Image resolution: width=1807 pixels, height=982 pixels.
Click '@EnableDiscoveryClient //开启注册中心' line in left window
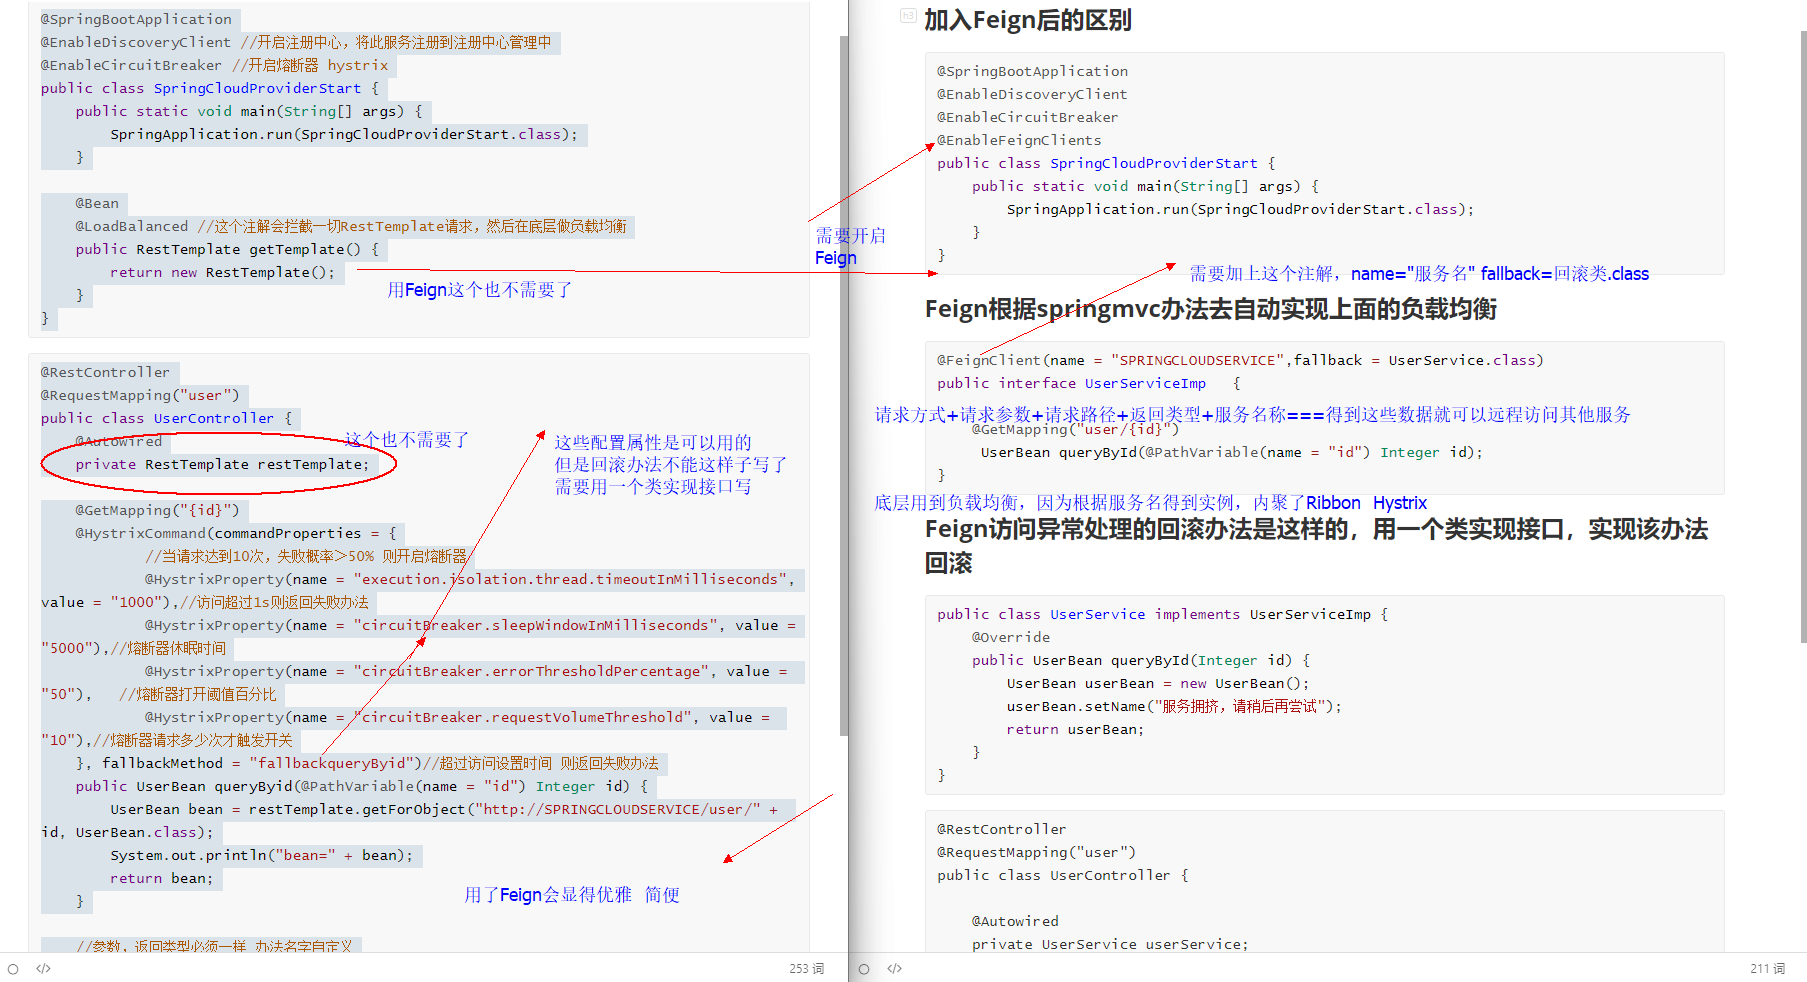[x=296, y=42]
